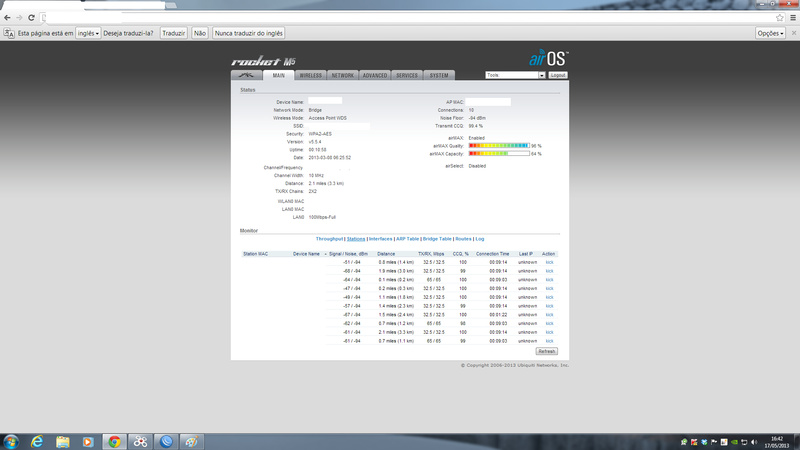The image size is (800, 450).
Task: Sort by Connection Time column header
Action: (492, 254)
